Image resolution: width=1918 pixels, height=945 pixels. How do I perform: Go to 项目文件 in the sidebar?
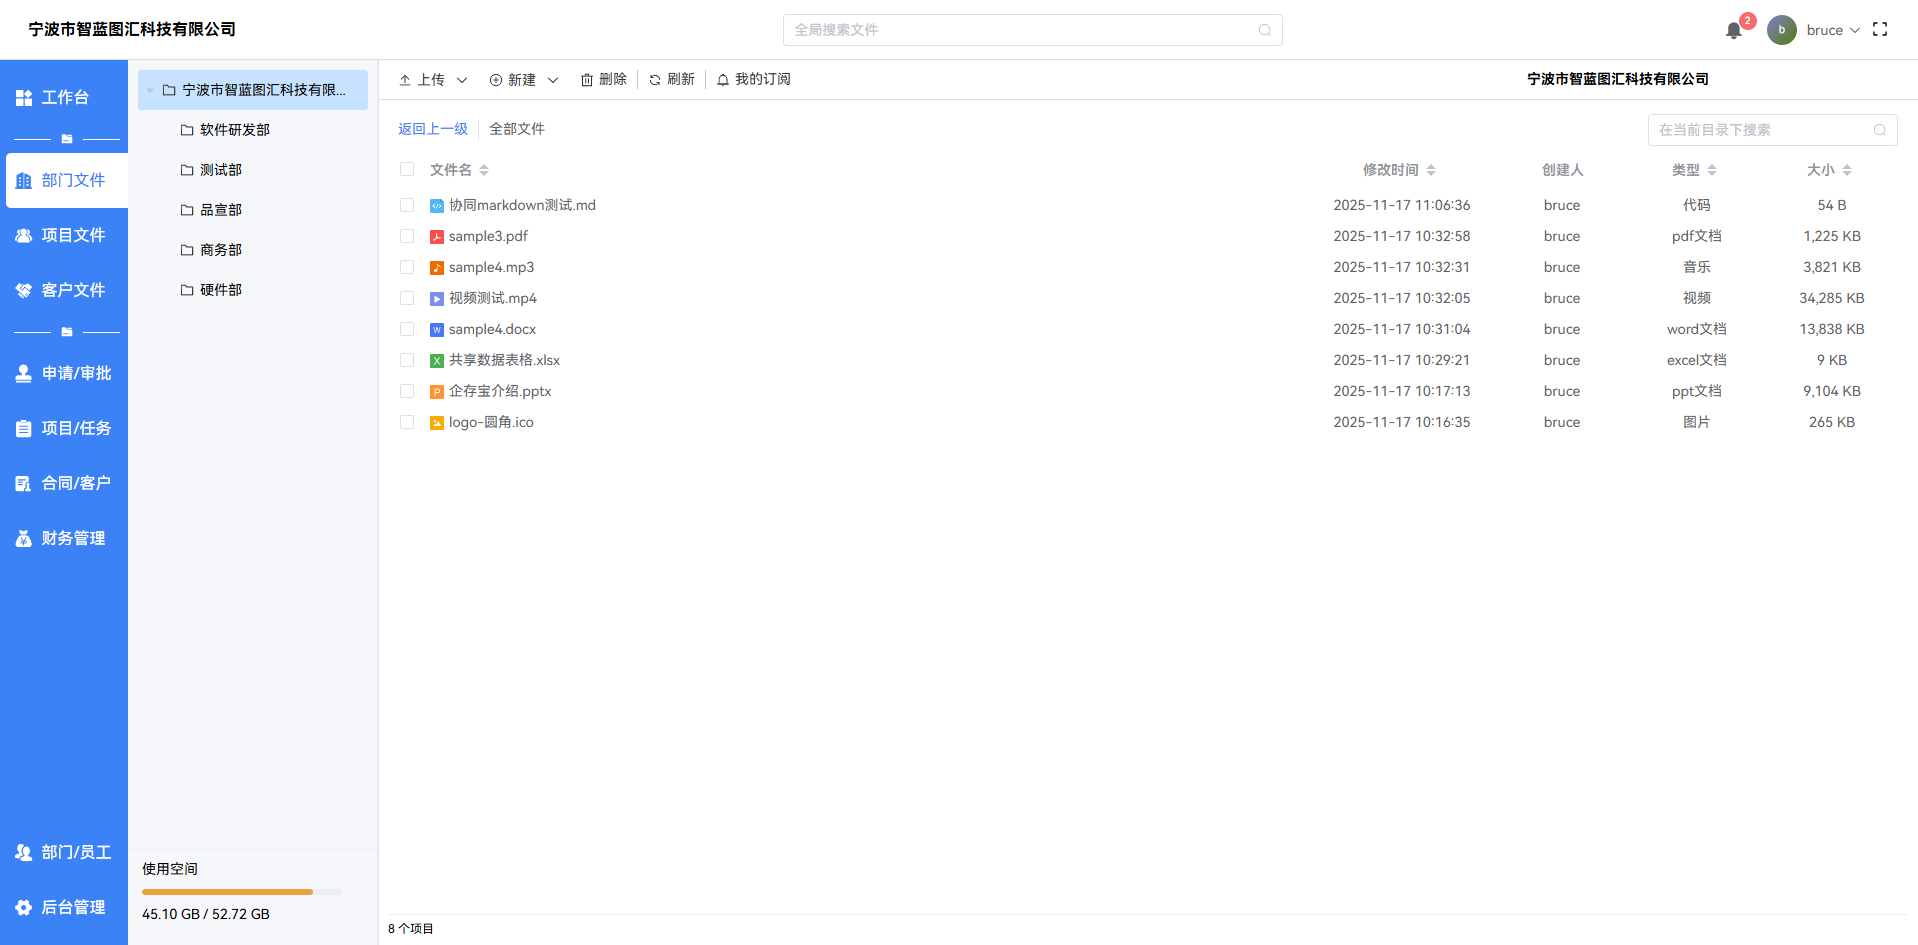tap(64, 235)
